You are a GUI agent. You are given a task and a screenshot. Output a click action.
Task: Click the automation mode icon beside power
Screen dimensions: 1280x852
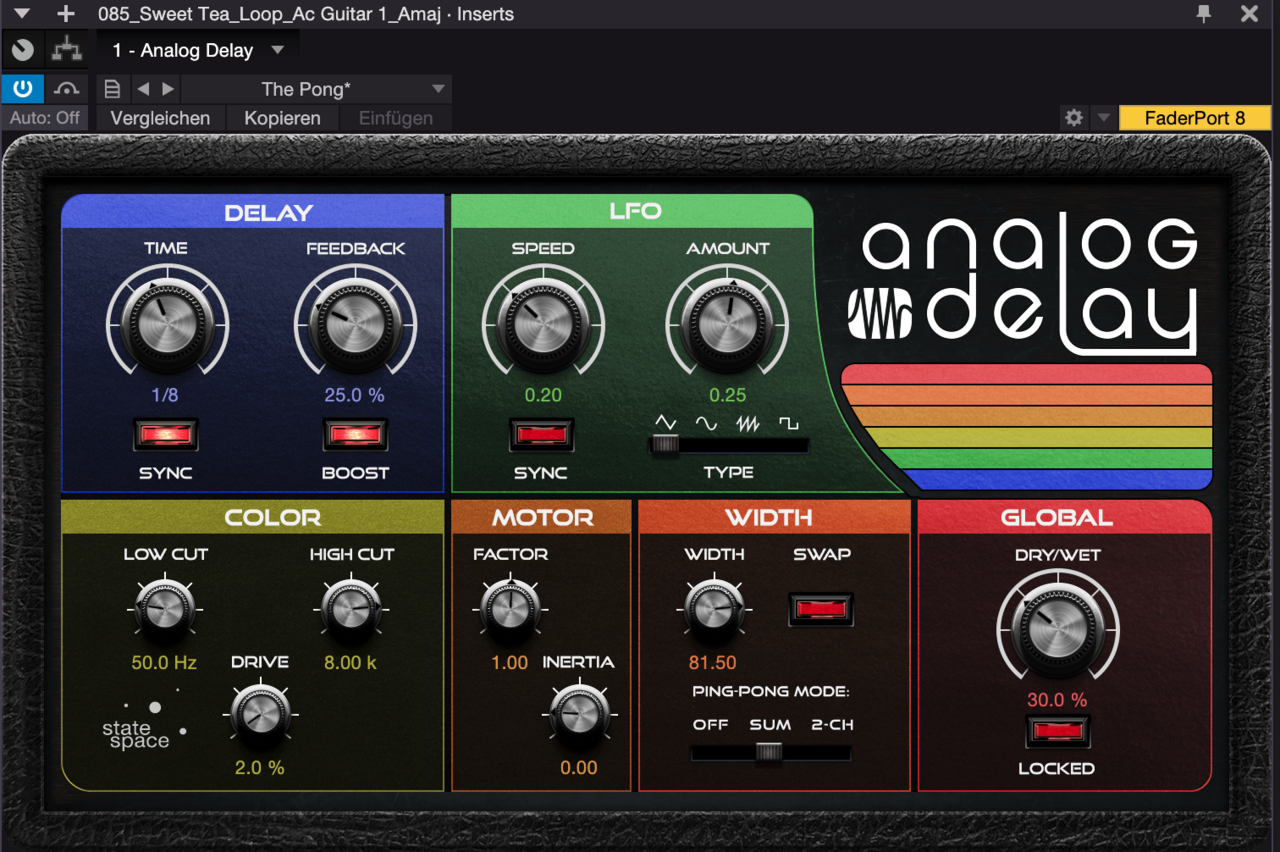pos(66,89)
